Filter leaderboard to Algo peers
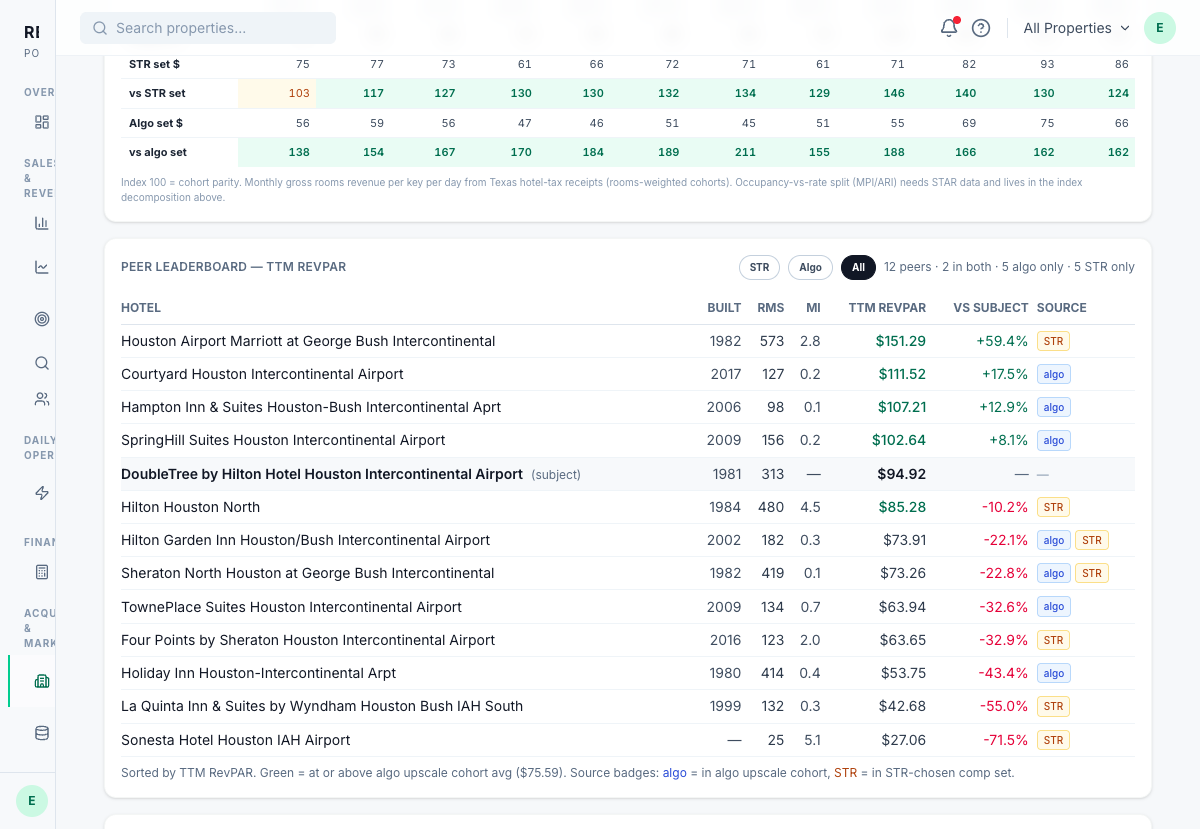The height and width of the screenshot is (829, 1200). pos(810,267)
